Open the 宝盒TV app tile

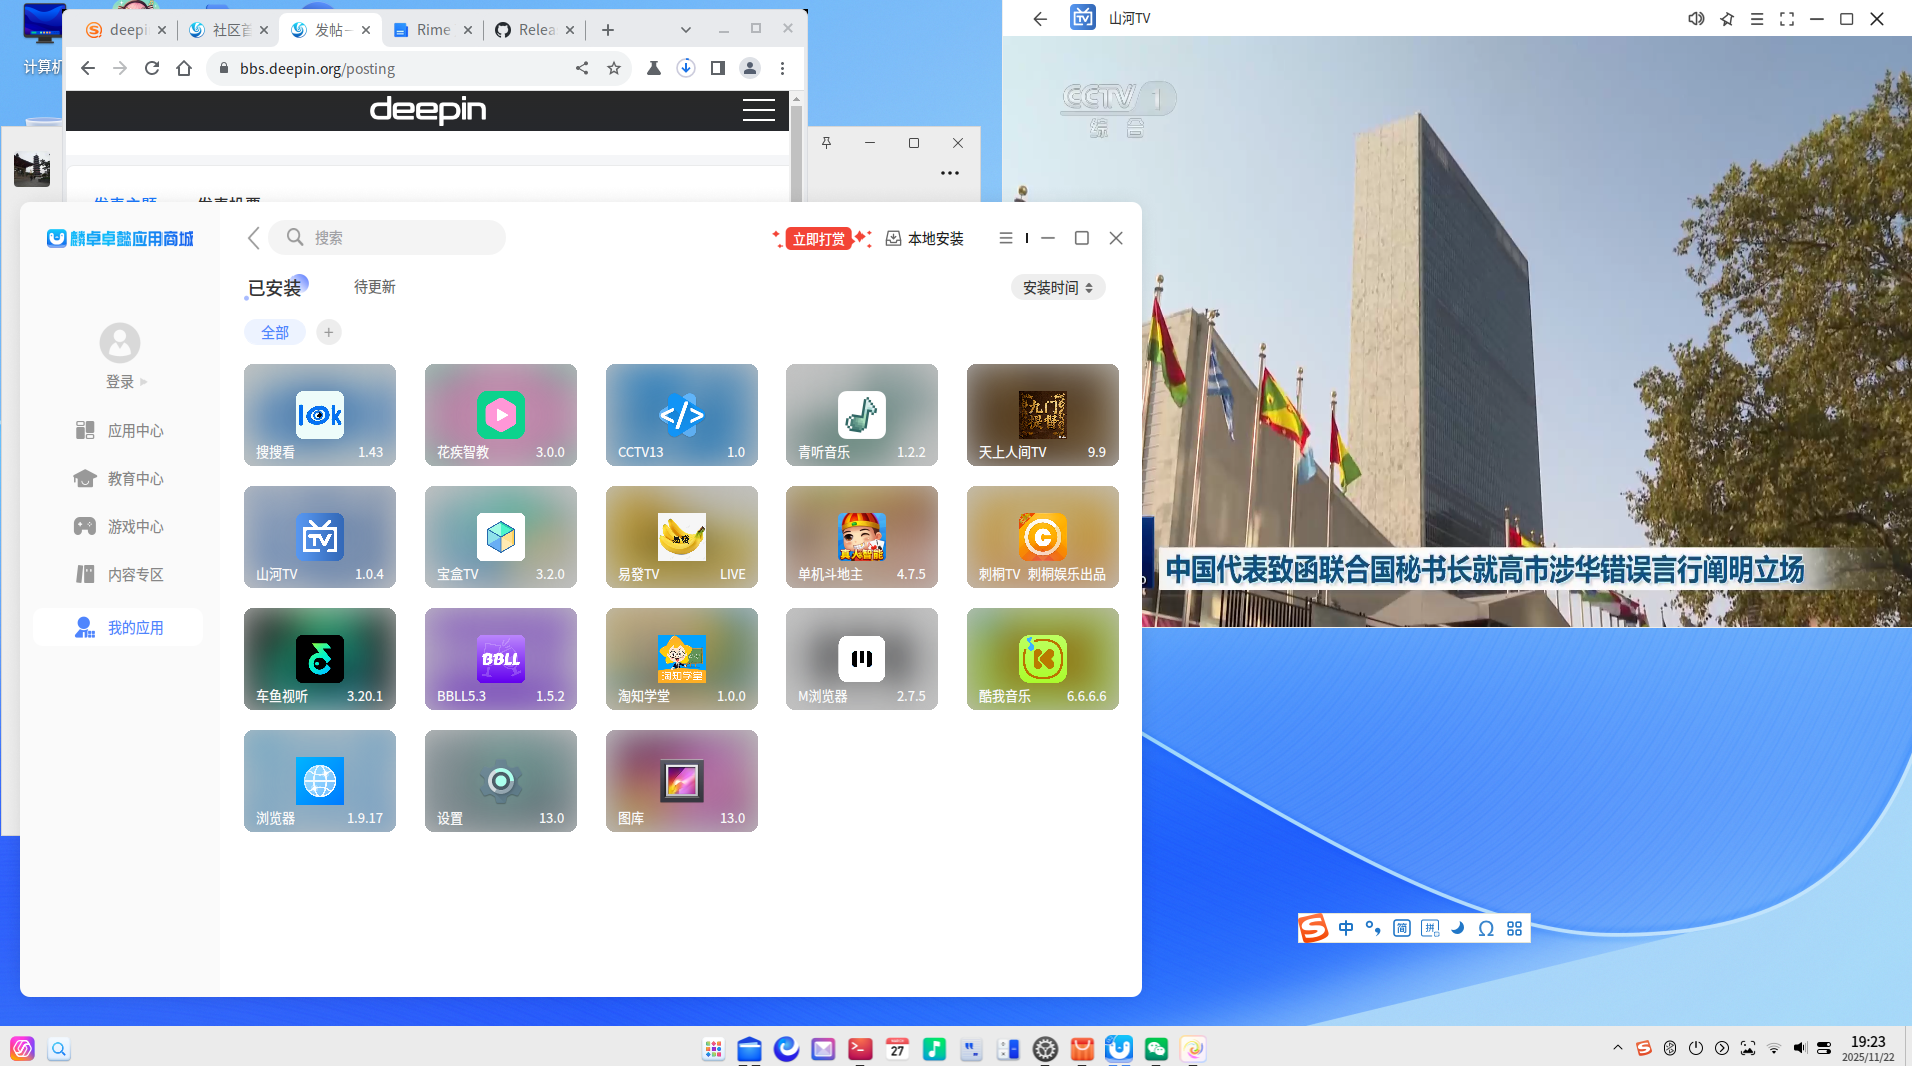coord(501,537)
